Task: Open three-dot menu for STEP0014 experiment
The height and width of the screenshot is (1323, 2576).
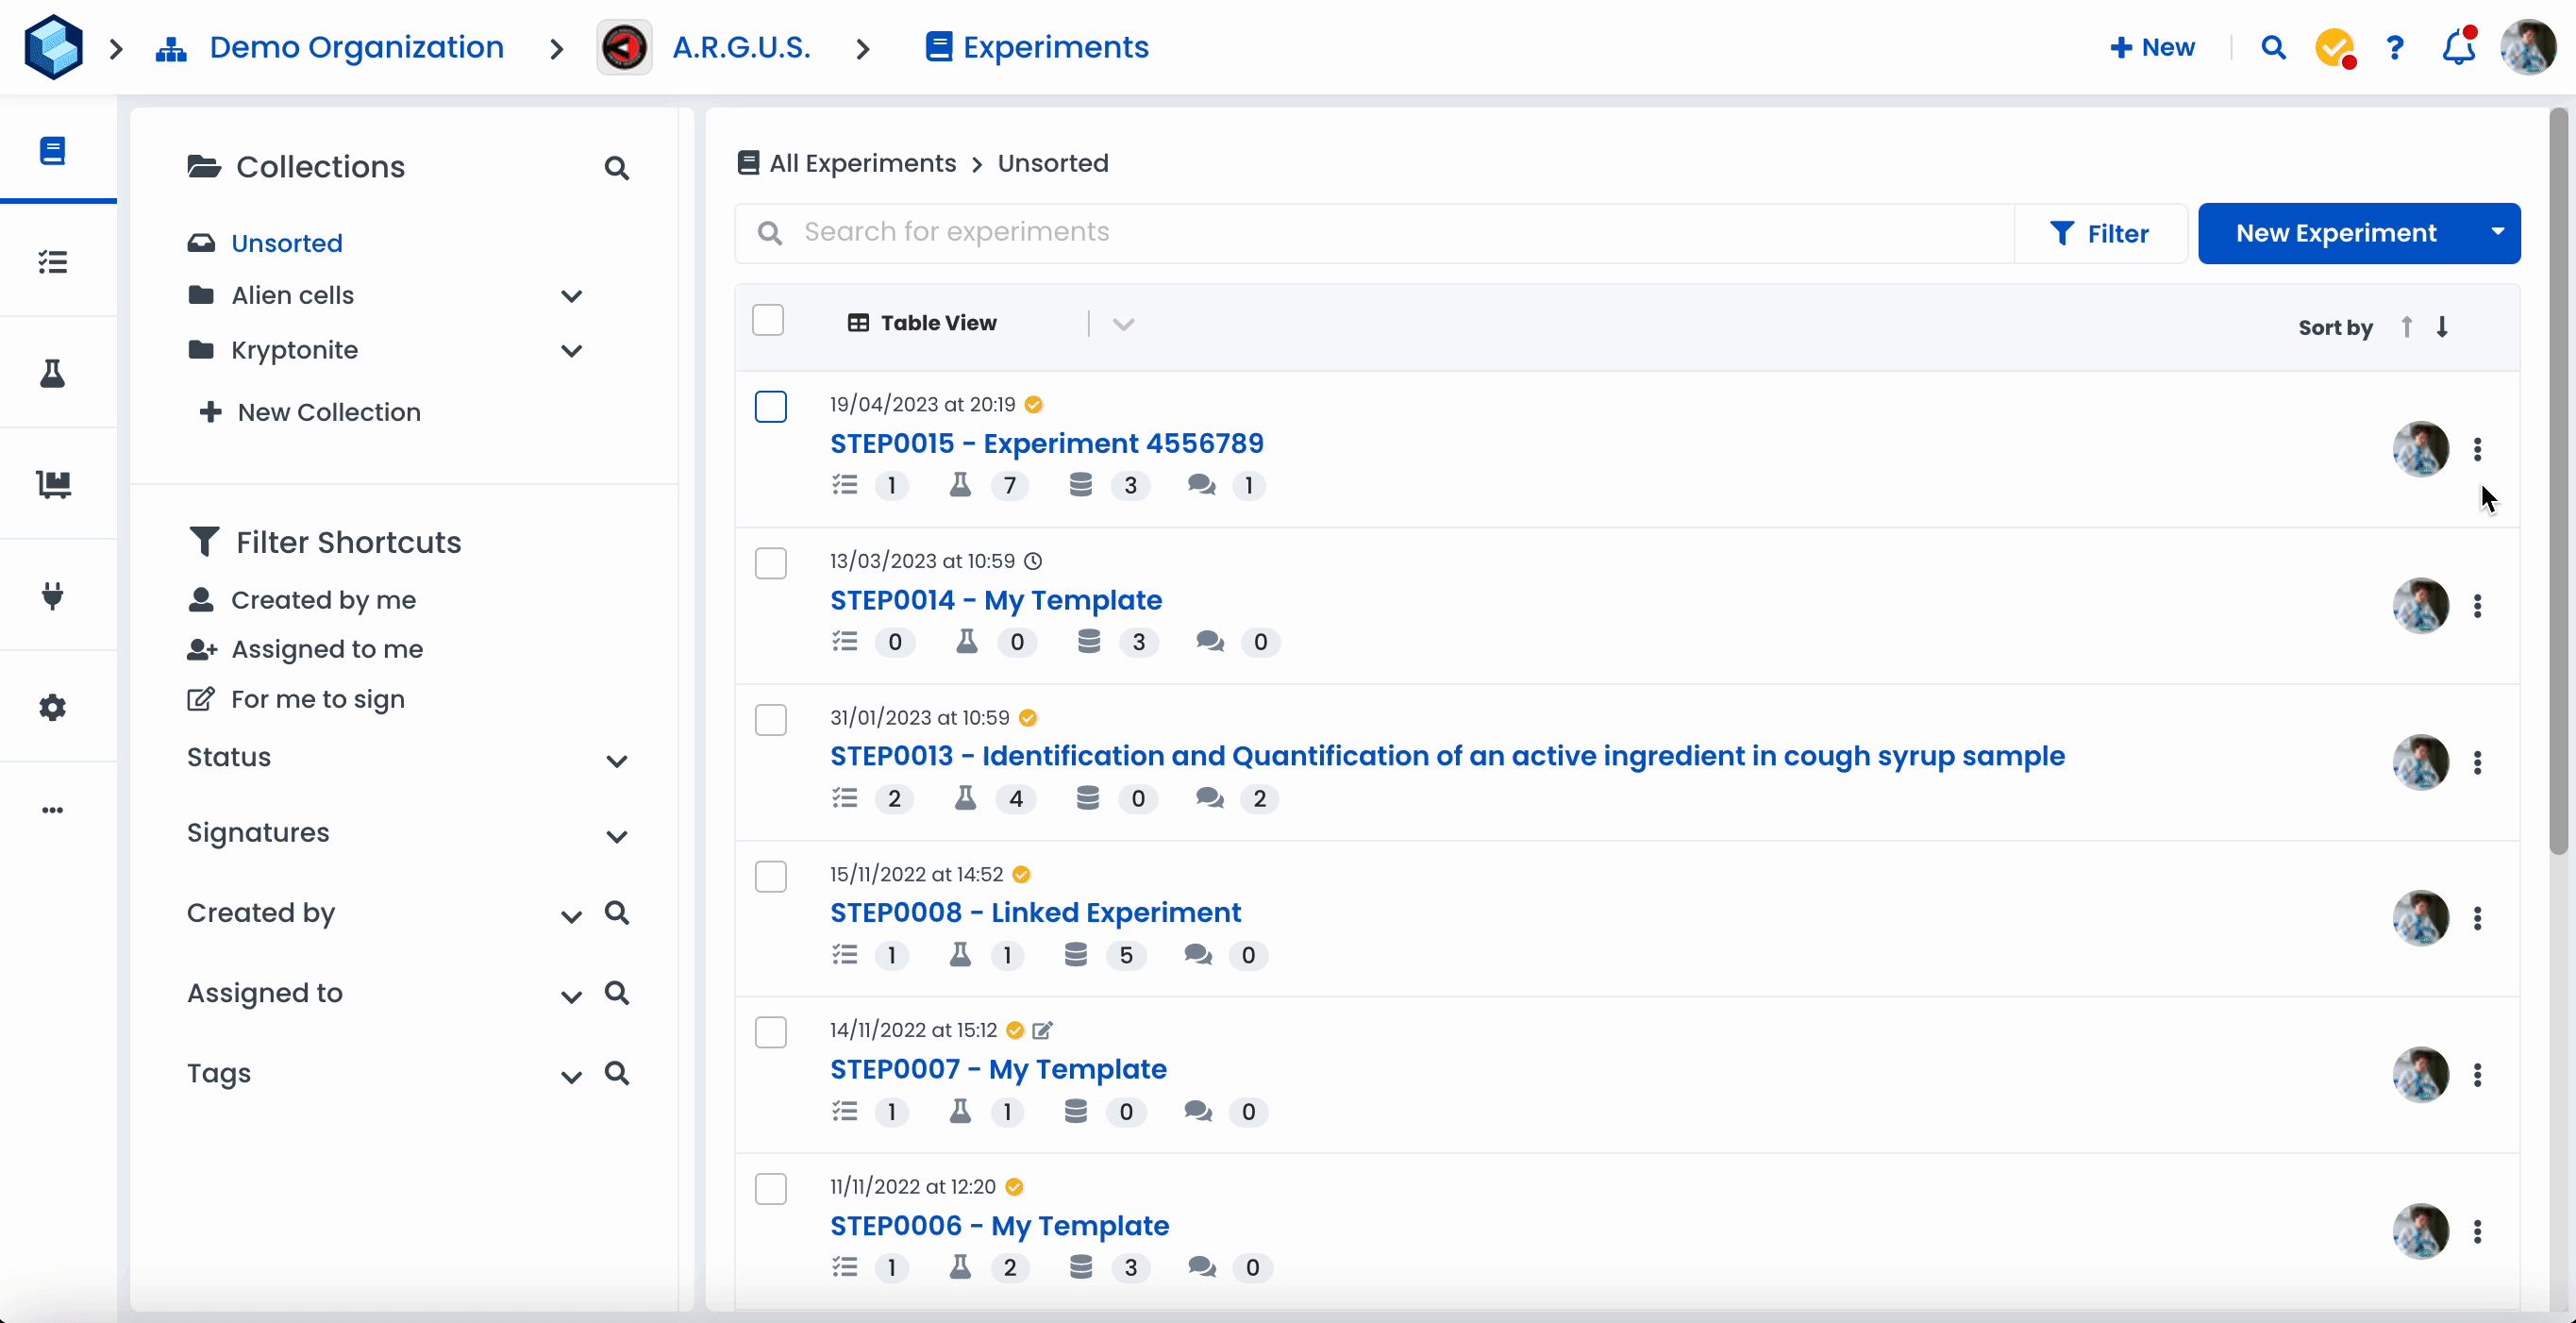Action: pos(2477,606)
